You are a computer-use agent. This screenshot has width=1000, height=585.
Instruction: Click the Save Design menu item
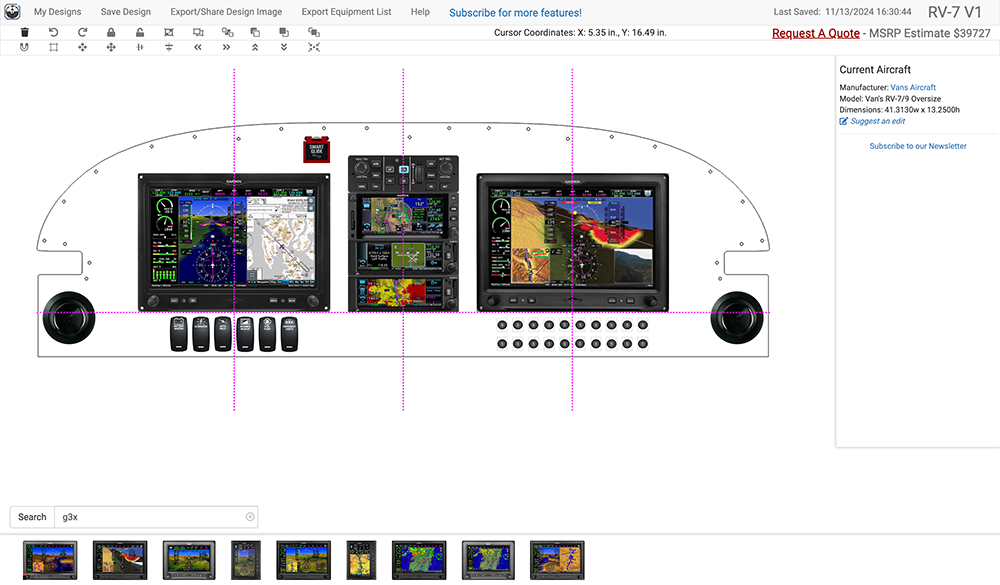click(126, 12)
